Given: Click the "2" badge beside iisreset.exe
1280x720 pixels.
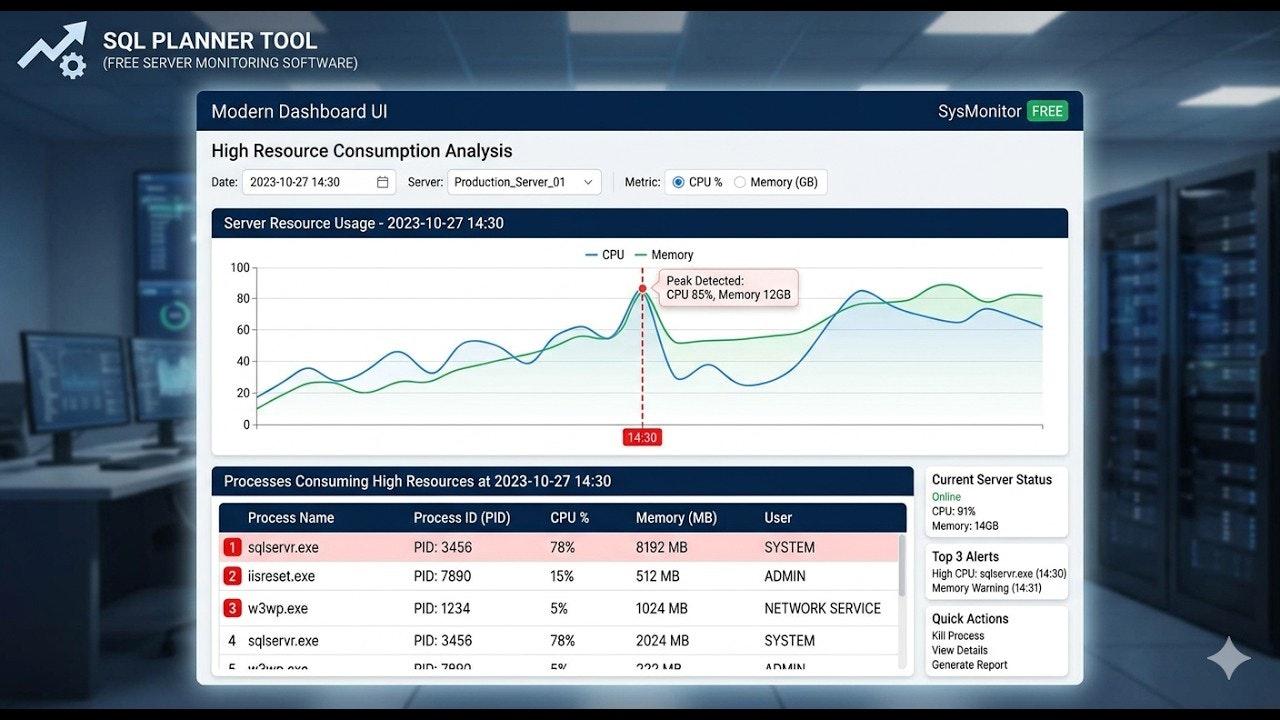Looking at the screenshot, I should (231, 576).
